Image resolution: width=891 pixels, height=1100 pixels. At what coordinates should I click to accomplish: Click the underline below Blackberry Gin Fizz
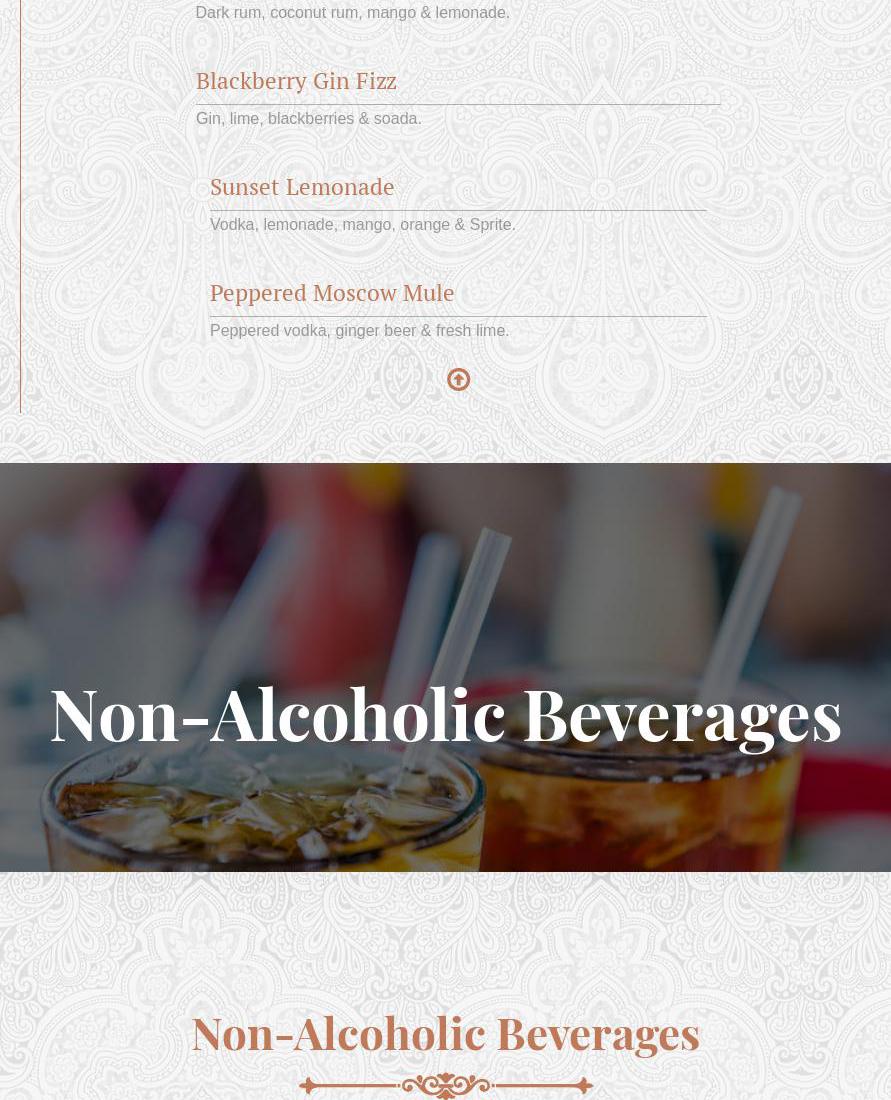point(458,105)
